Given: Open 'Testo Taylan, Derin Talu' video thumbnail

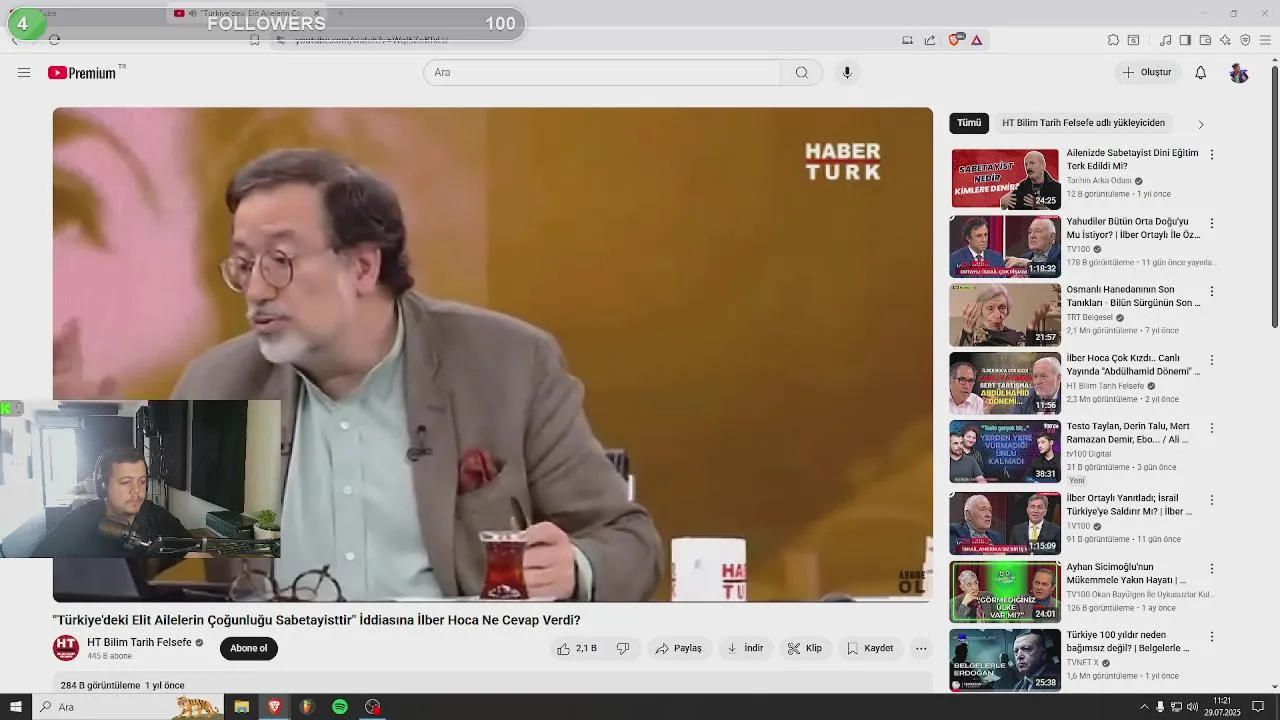Looking at the screenshot, I should point(1005,451).
